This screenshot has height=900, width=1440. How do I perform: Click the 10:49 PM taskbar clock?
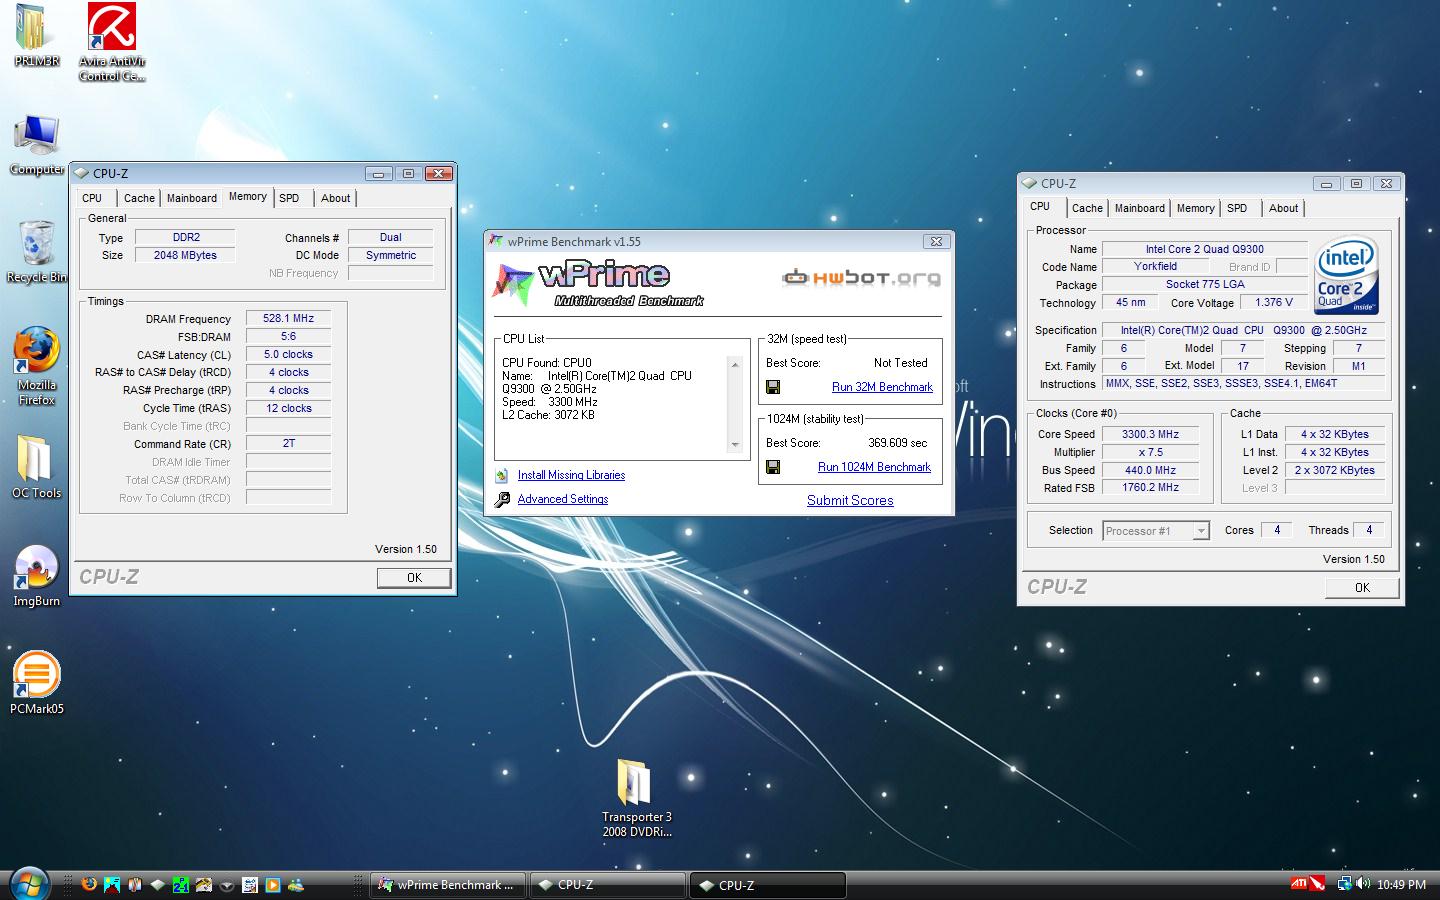point(1401,884)
